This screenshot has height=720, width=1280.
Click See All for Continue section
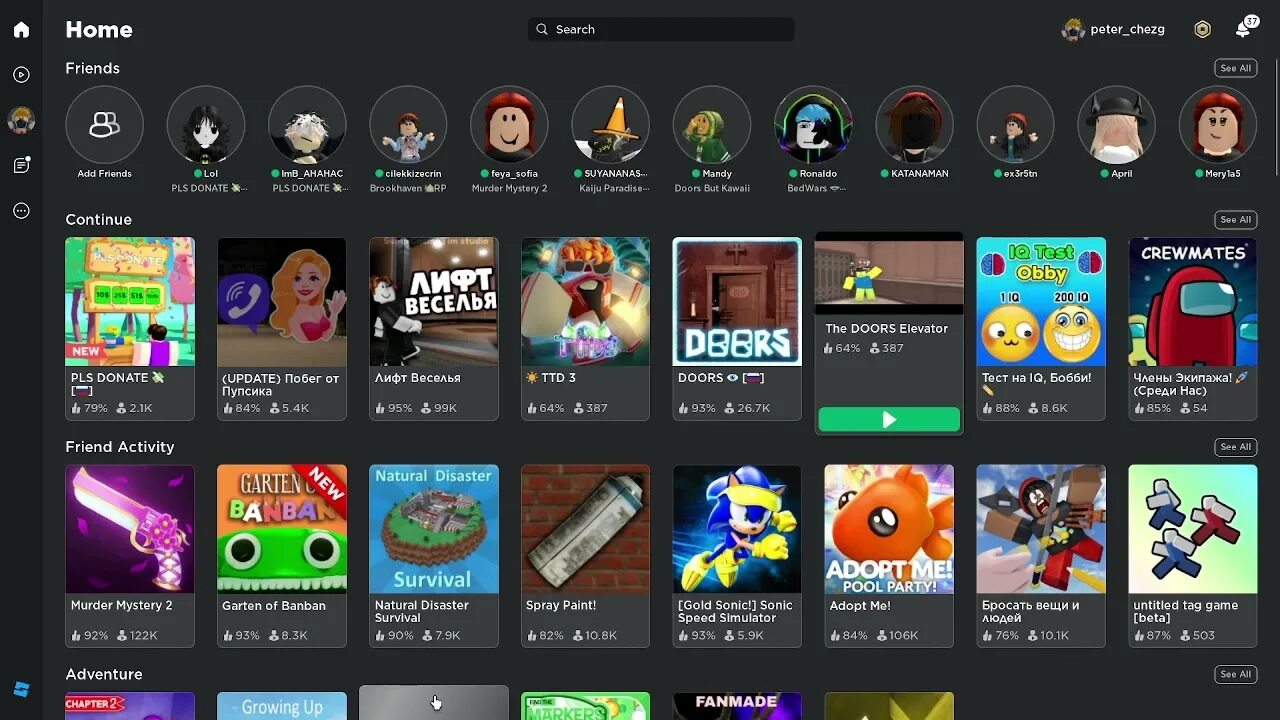(x=1236, y=219)
